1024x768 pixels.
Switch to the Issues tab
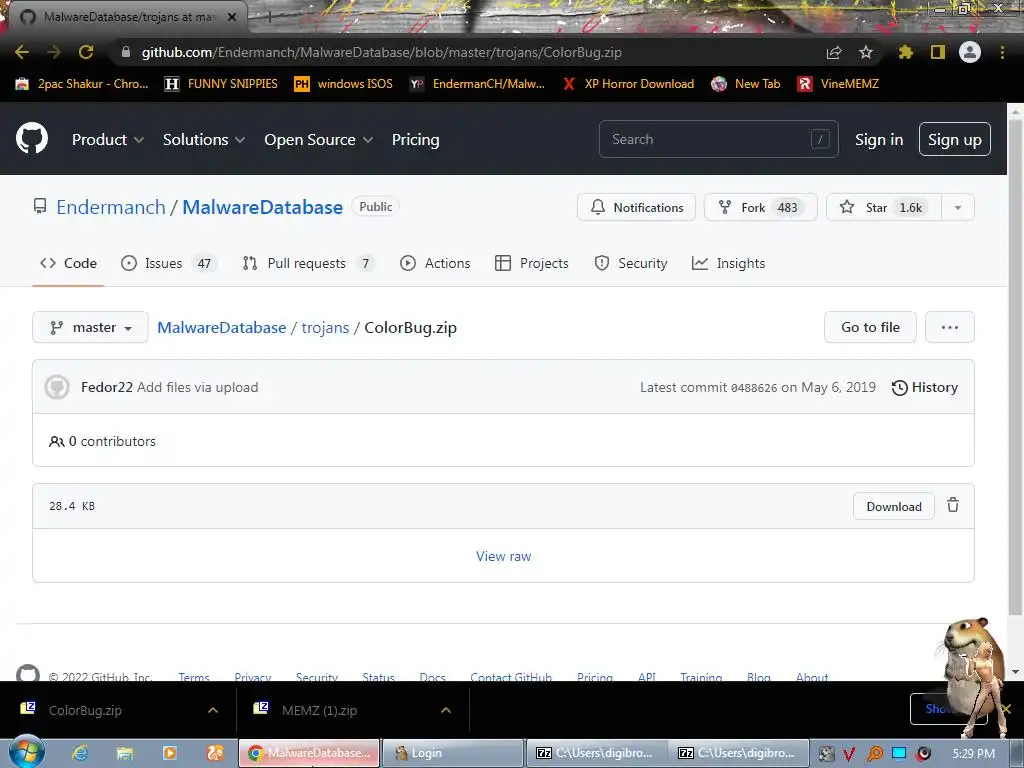(x=167, y=263)
